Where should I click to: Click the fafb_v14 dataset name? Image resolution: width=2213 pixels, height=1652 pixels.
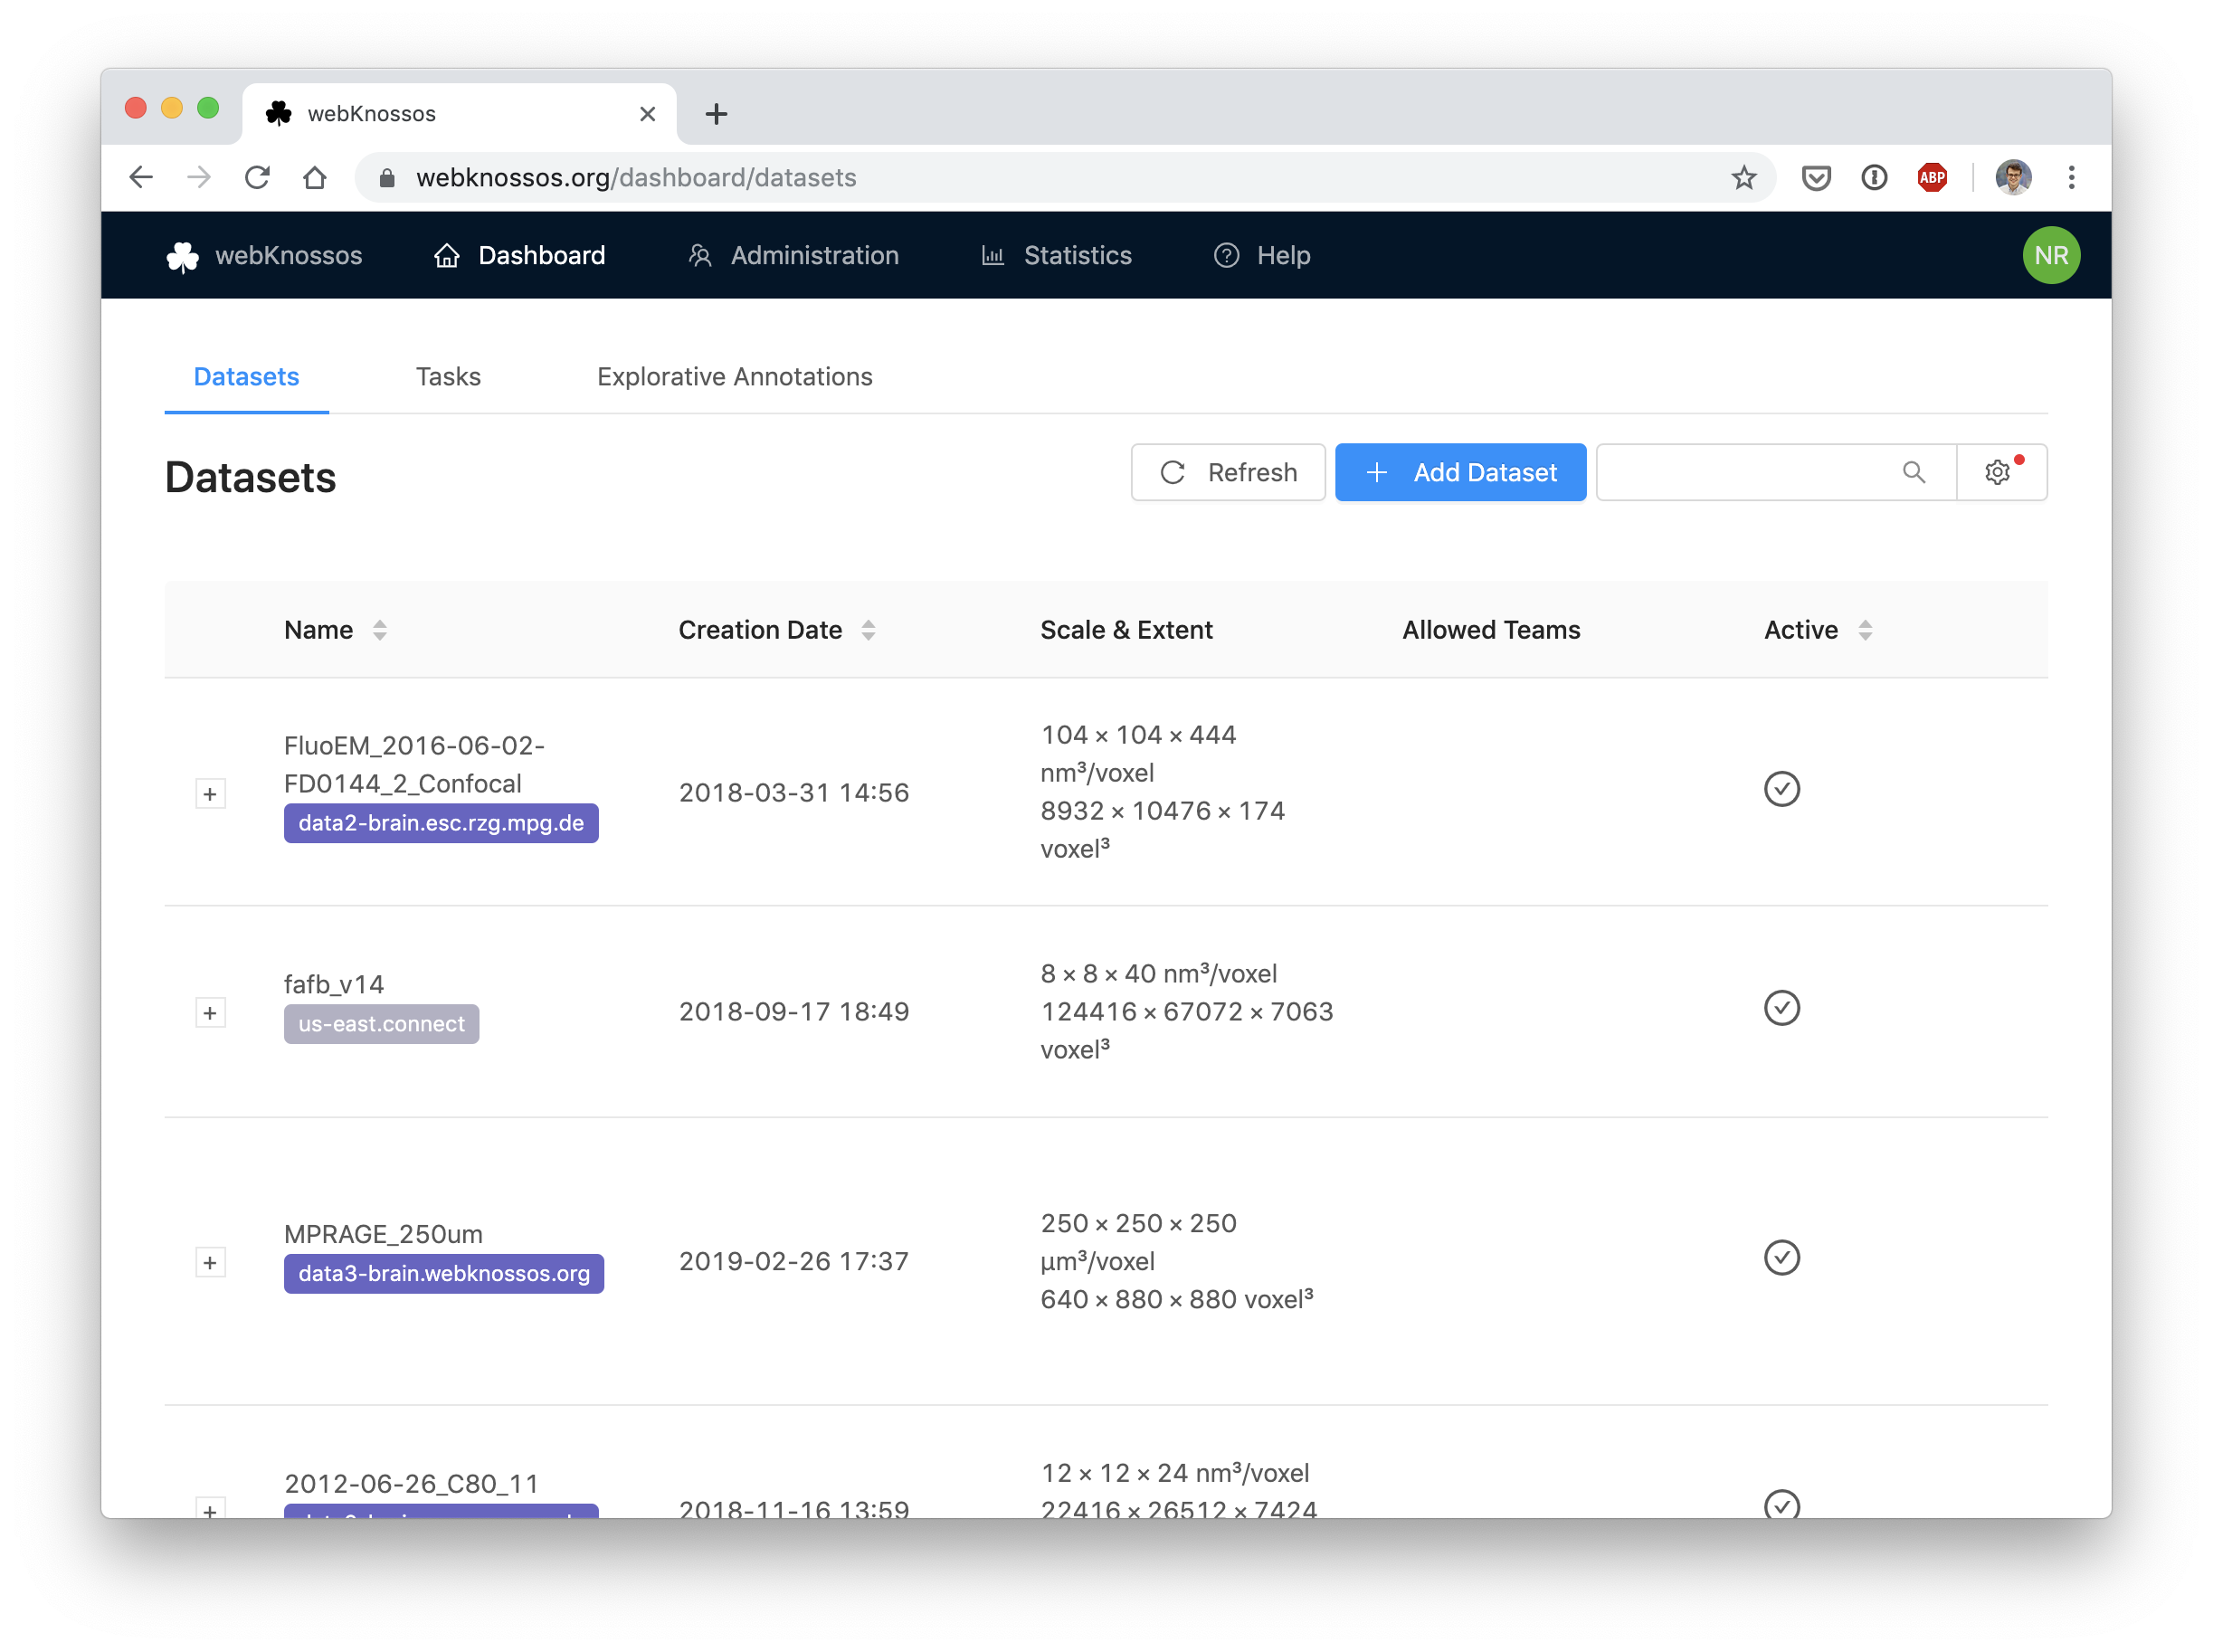tap(333, 984)
